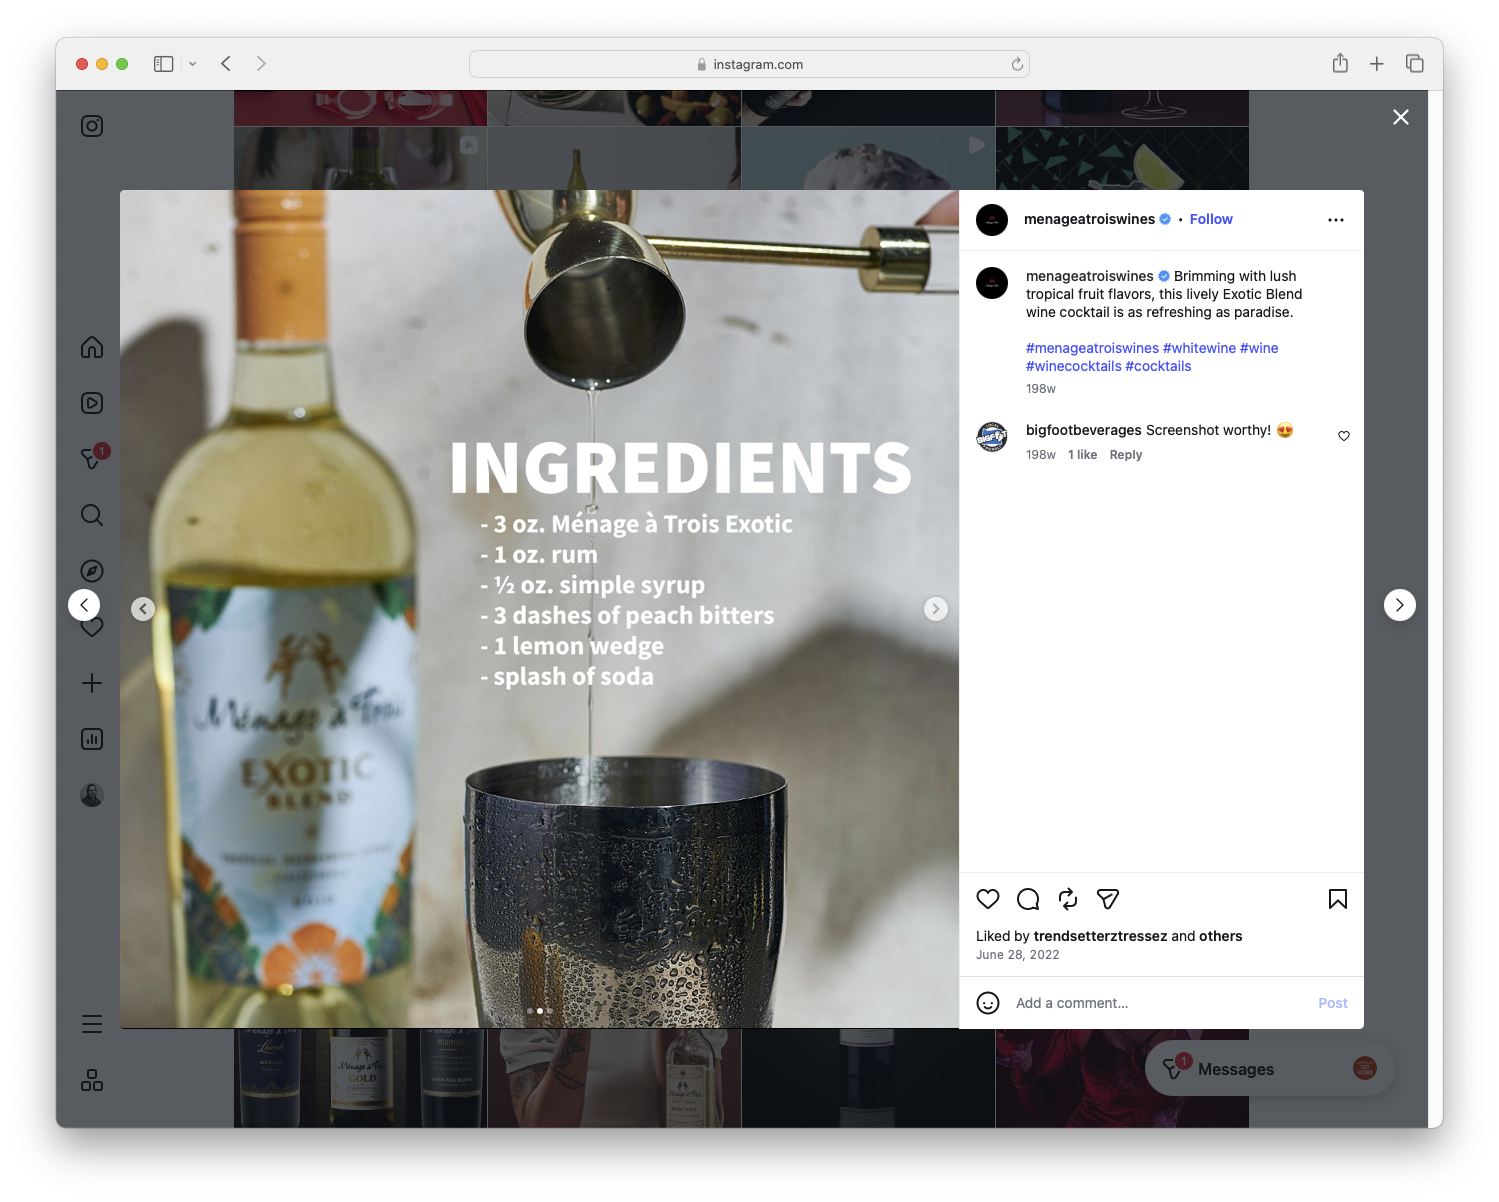This screenshot has width=1499, height=1202.
Task: Open the Messages floating panel
Action: pos(1270,1069)
